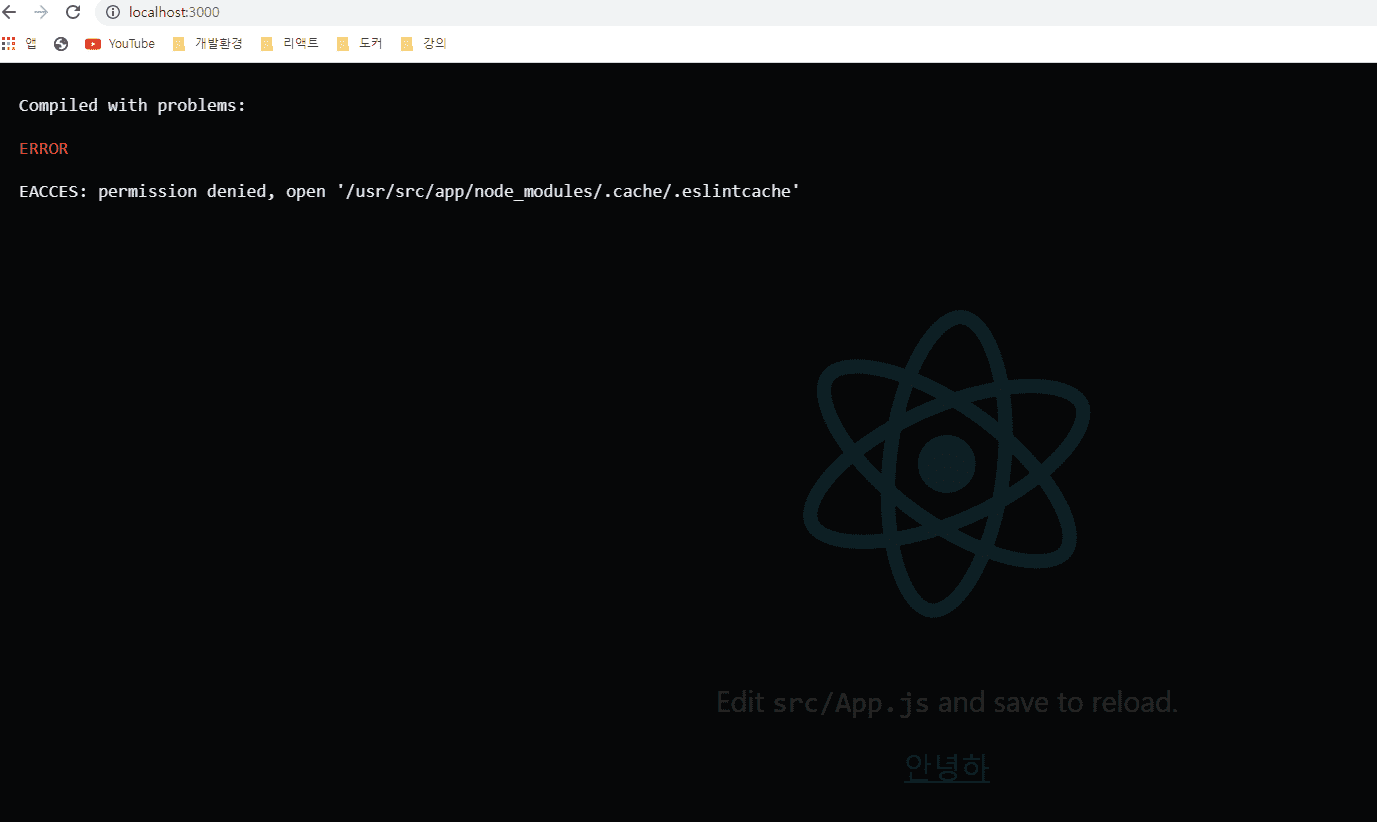The height and width of the screenshot is (822, 1377).
Task: Click the React atom logo
Action: click(946, 463)
